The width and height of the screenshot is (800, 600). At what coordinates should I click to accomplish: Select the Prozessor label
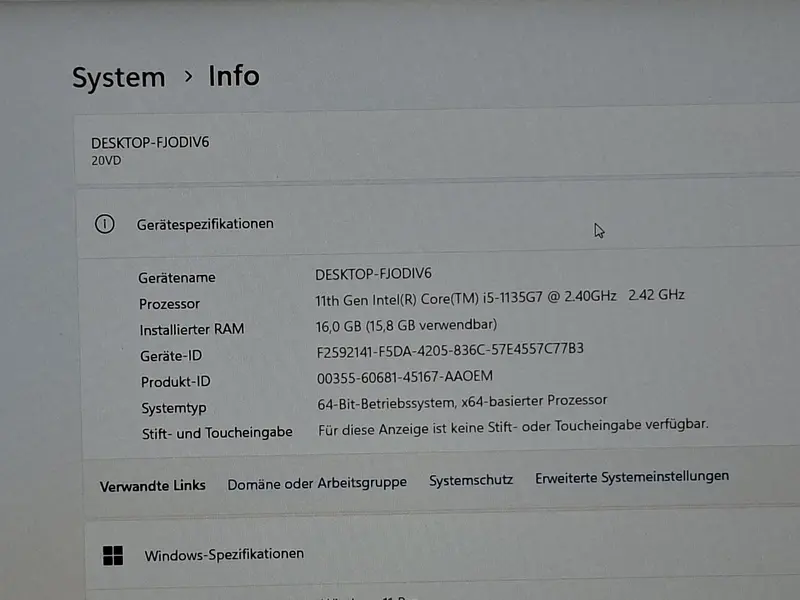click(x=169, y=304)
